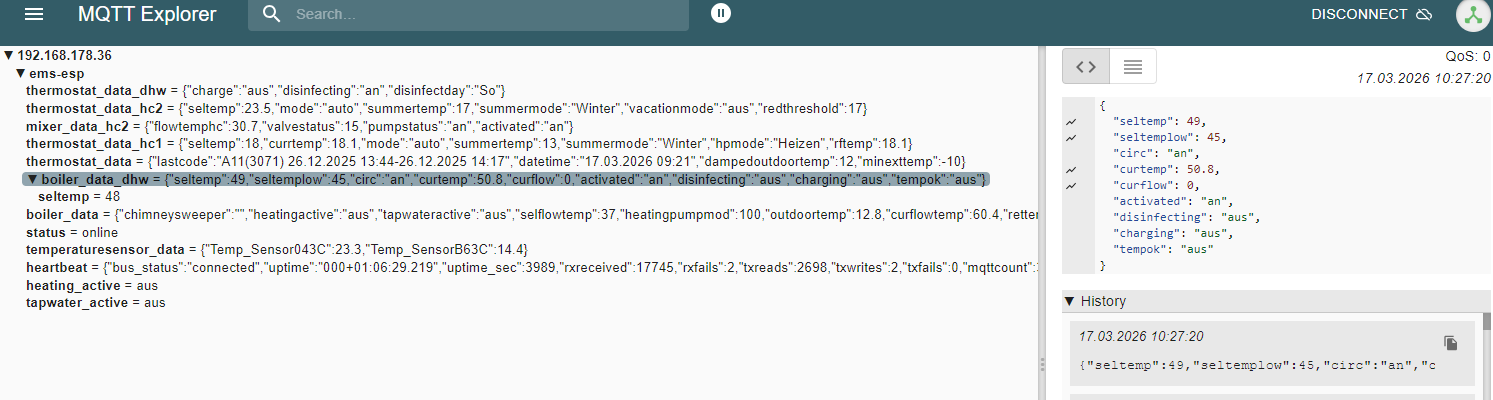
Task: Click the panel splitter drag handle
Action: (x=1041, y=365)
